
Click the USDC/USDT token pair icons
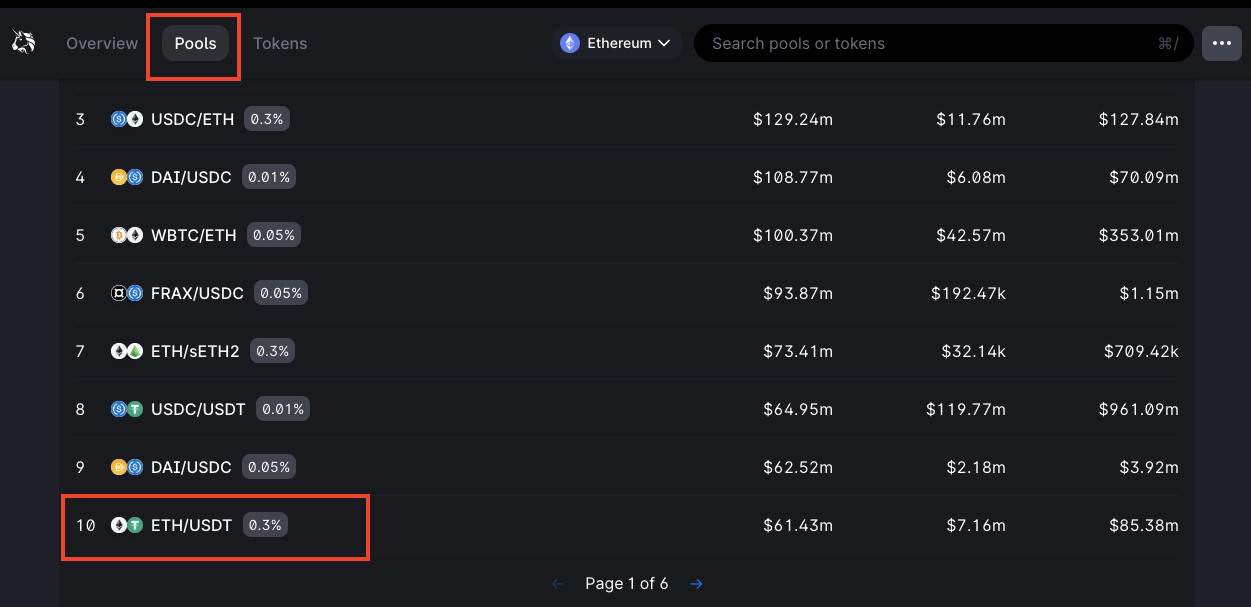[127, 409]
